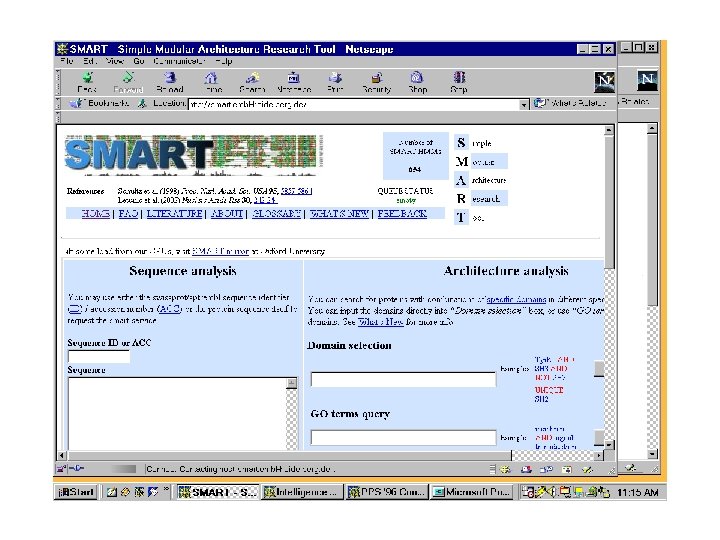This screenshot has height=540, width=720.
Task: Open the FEEDBACK link
Action: coord(402,214)
